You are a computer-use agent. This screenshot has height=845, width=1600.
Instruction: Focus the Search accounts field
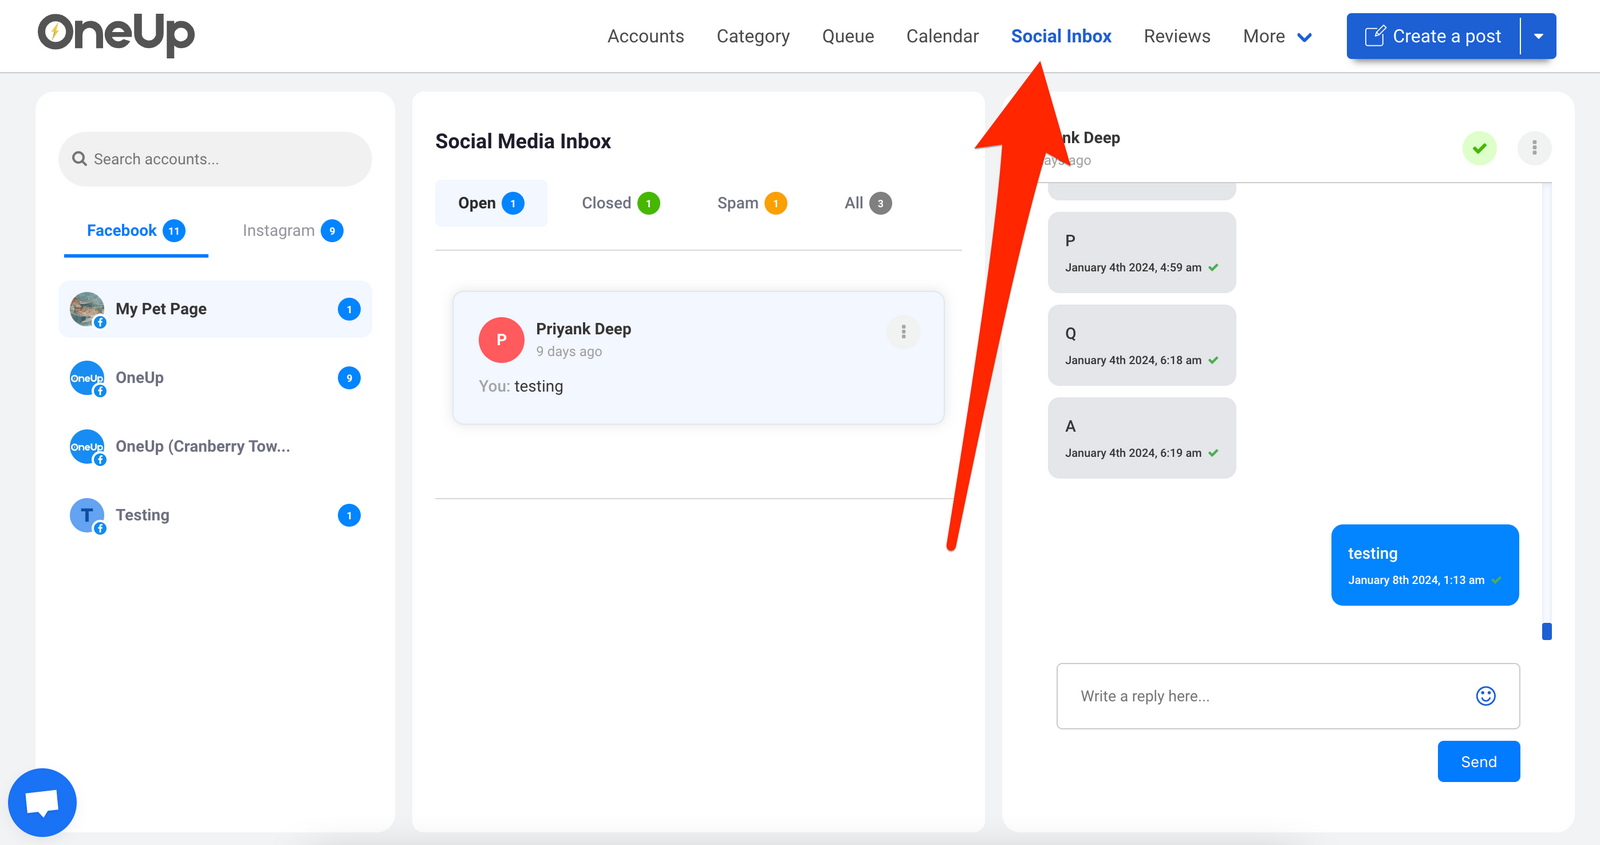tap(215, 159)
